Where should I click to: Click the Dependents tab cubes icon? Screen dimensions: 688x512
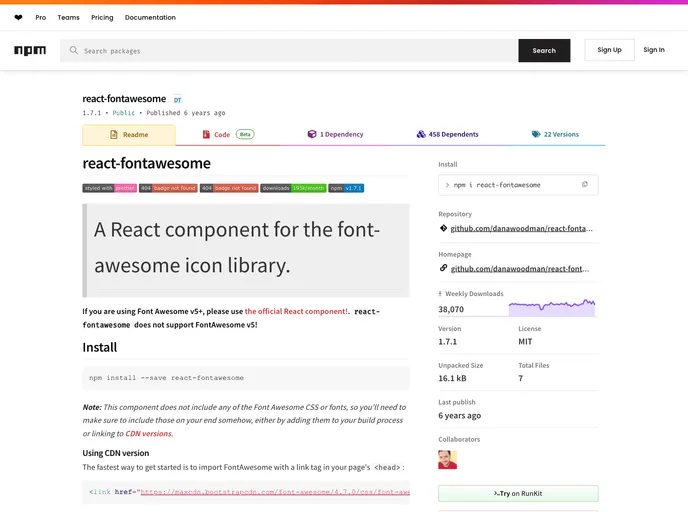point(421,134)
